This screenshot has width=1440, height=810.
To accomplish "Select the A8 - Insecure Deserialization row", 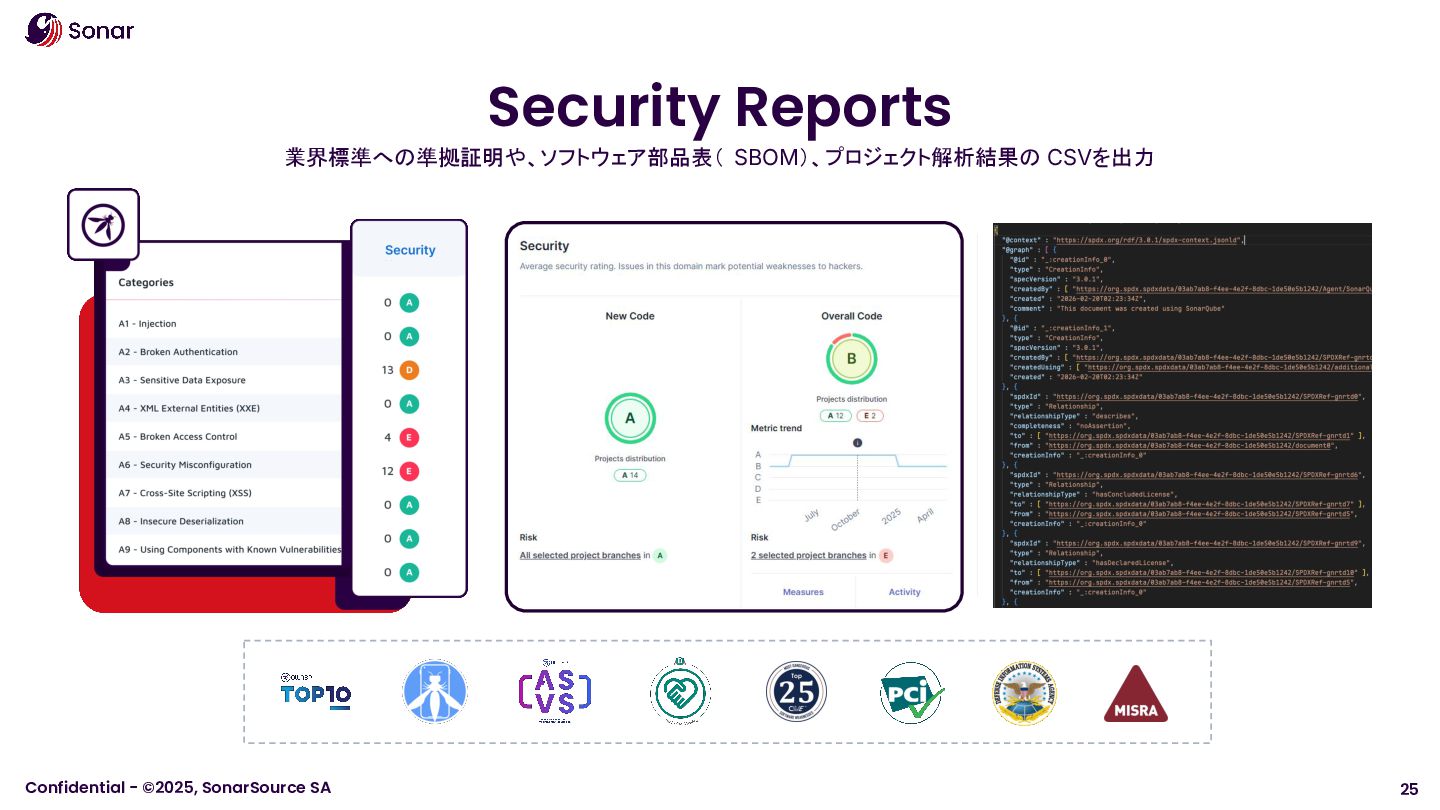I will coord(224,521).
